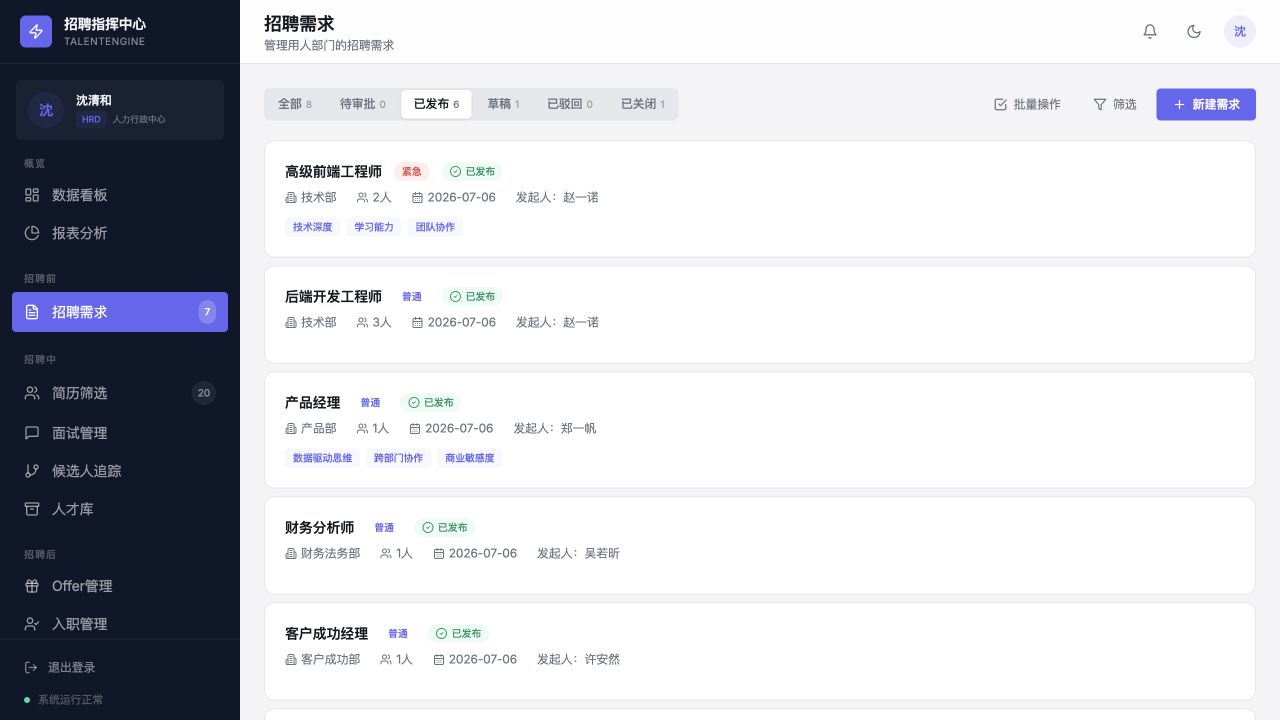Click 财务法务部 department text
The image size is (1280, 720).
point(330,553)
